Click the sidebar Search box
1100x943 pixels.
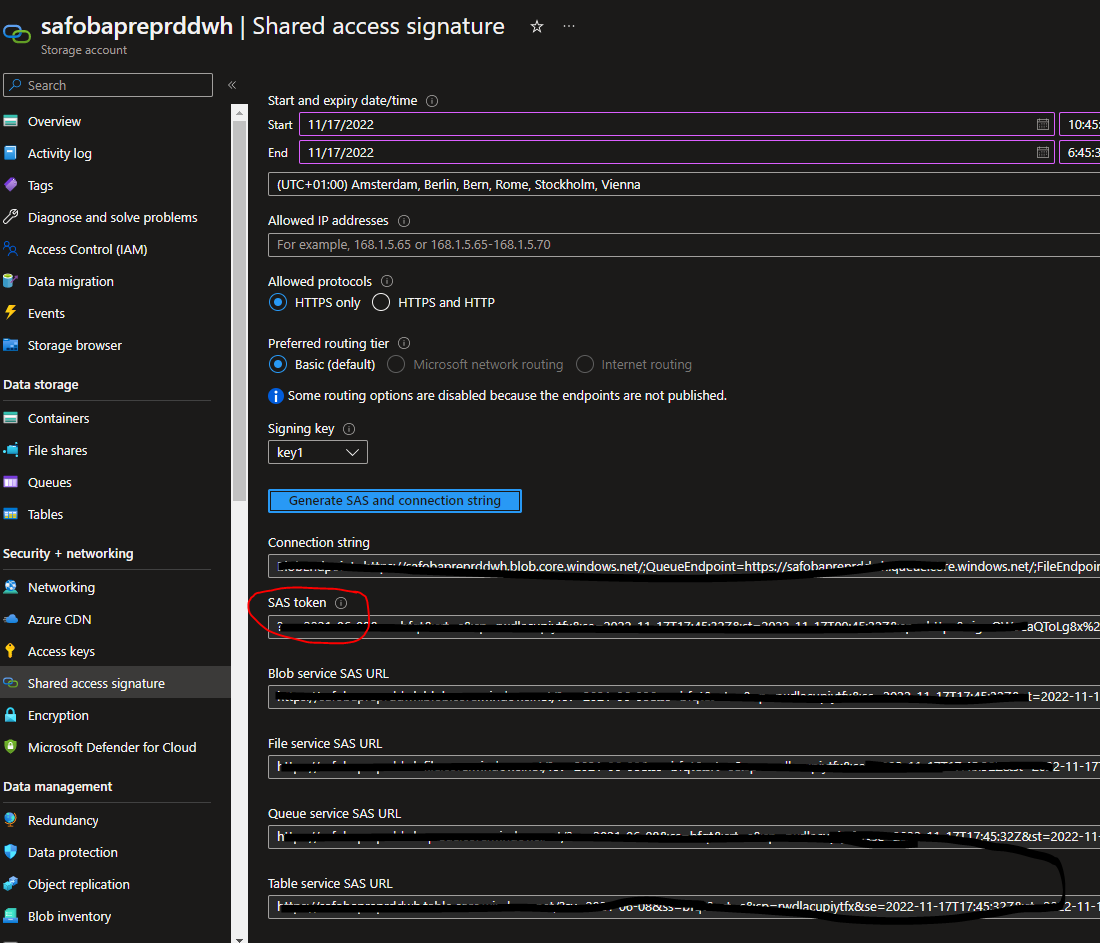pyautogui.click(x=108, y=85)
